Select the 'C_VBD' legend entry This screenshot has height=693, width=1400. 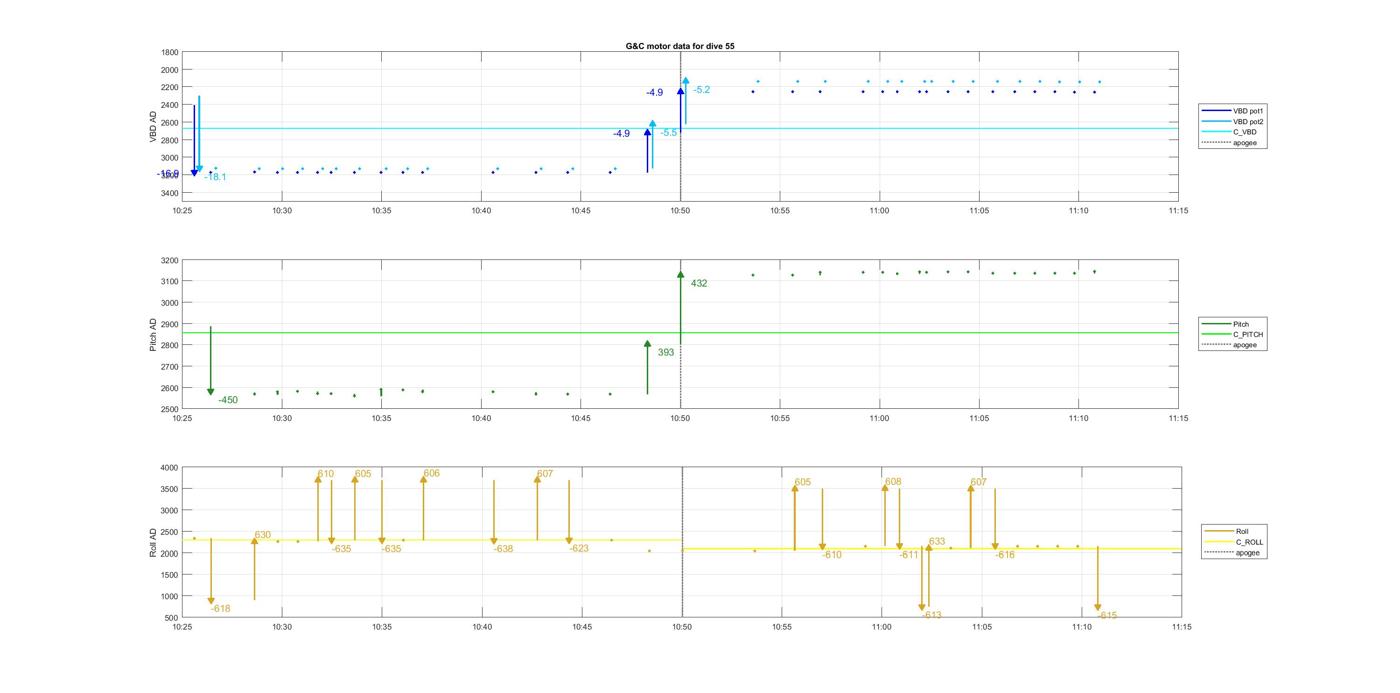pos(1229,132)
